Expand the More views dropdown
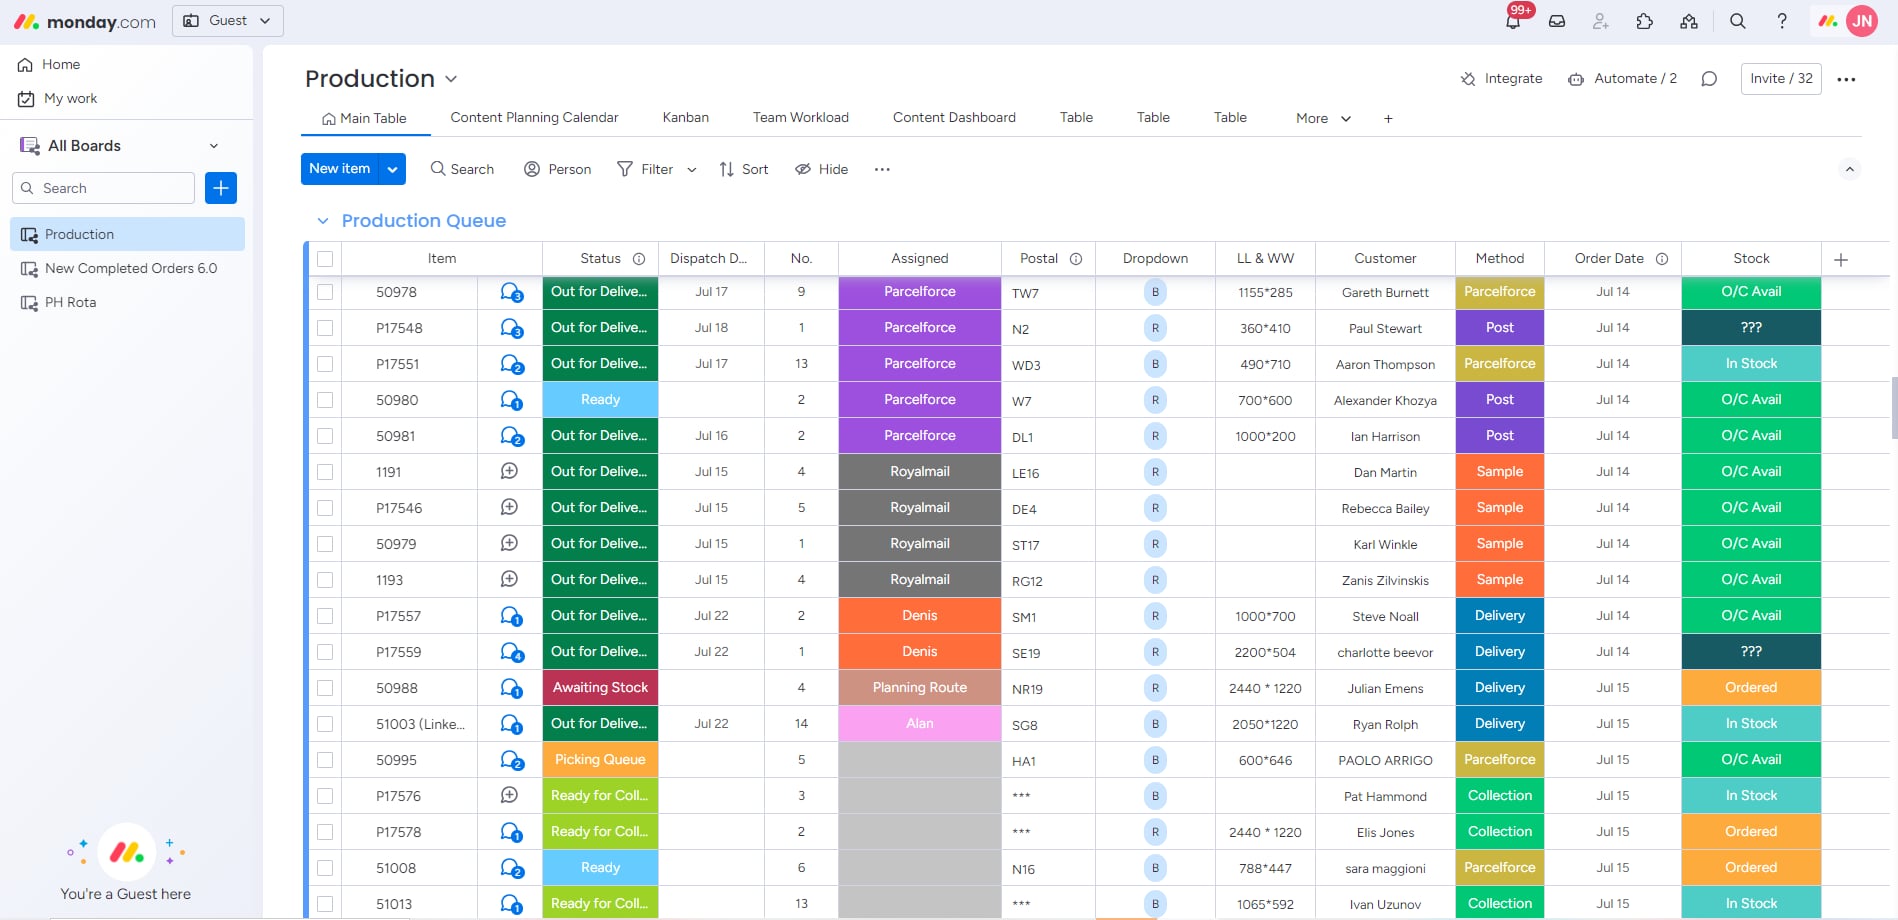Viewport: 1898px width, 920px height. (x=1323, y=118)
